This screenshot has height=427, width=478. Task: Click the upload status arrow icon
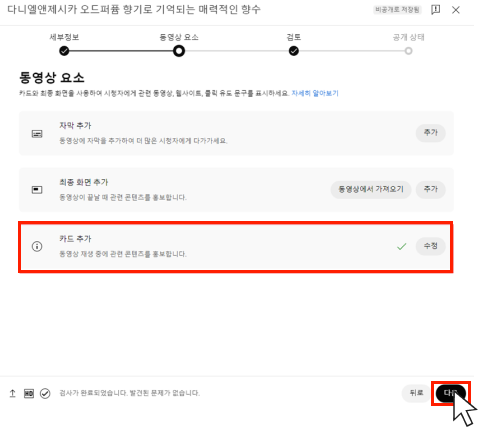point(12,393)
